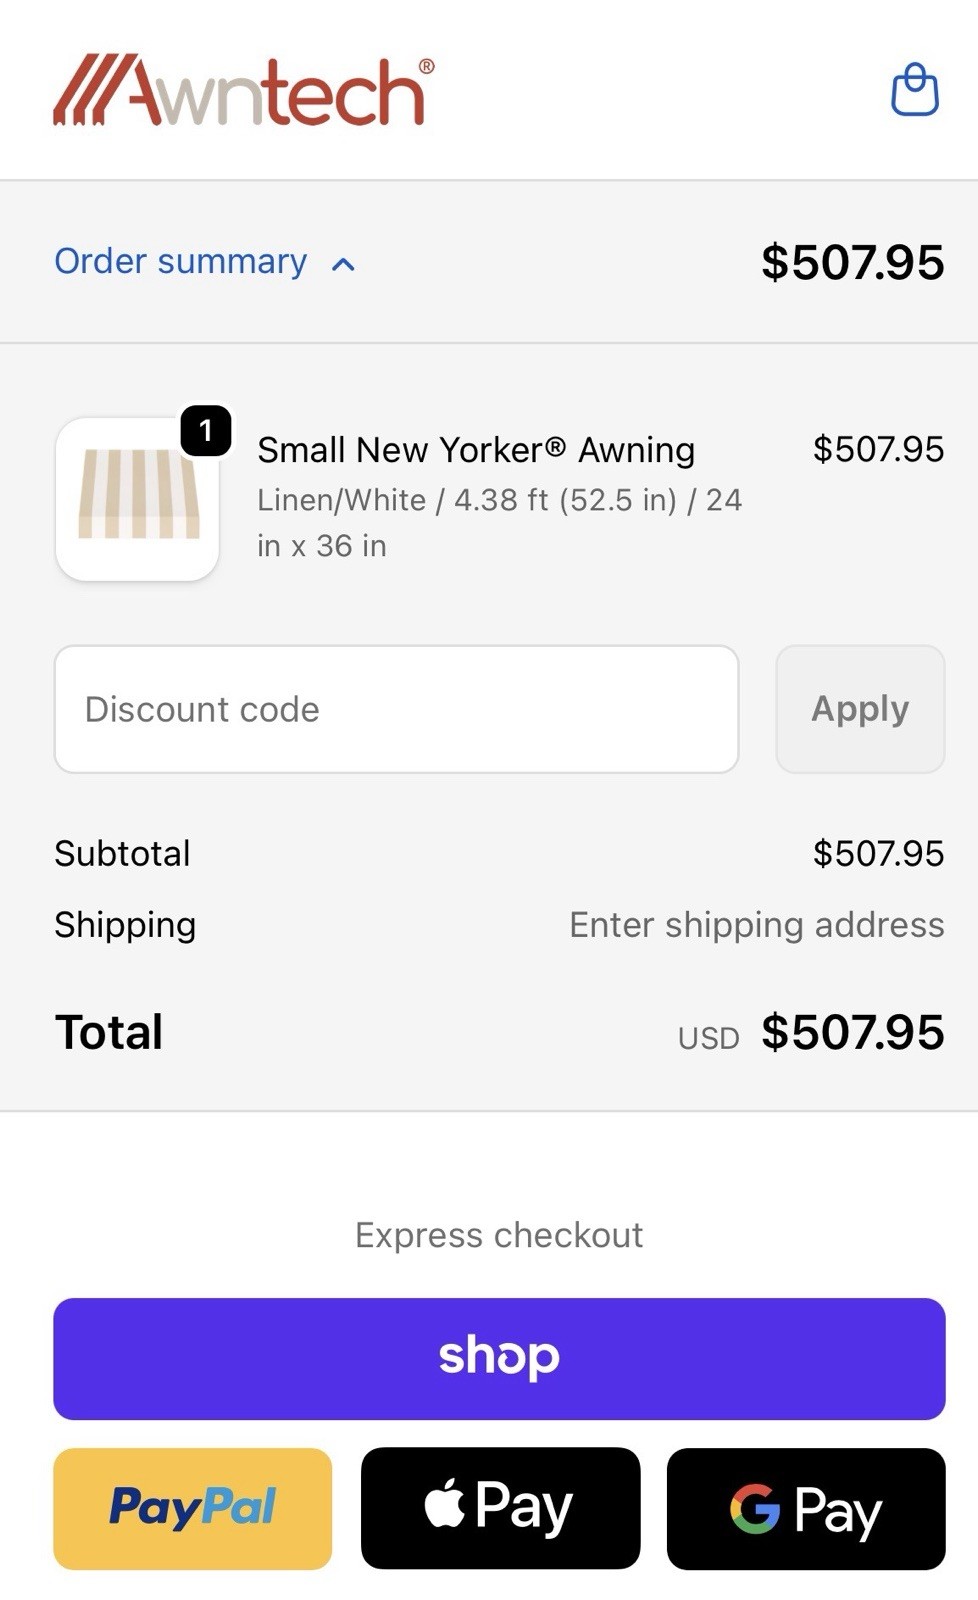Click the Small New Yorker Awning title
The height and width of the screenshot is (1600, 978).
click(x=476, y=450)
